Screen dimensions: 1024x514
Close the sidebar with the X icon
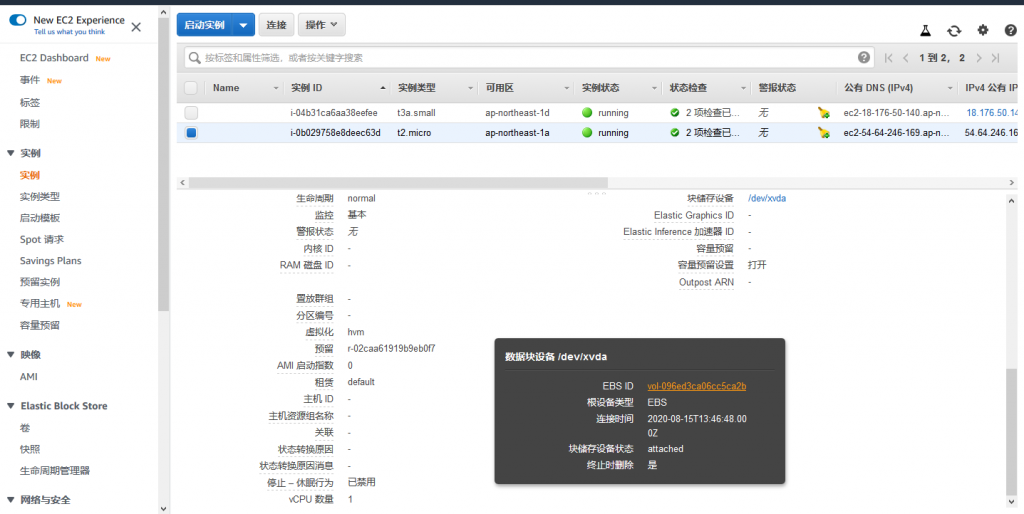136,26
